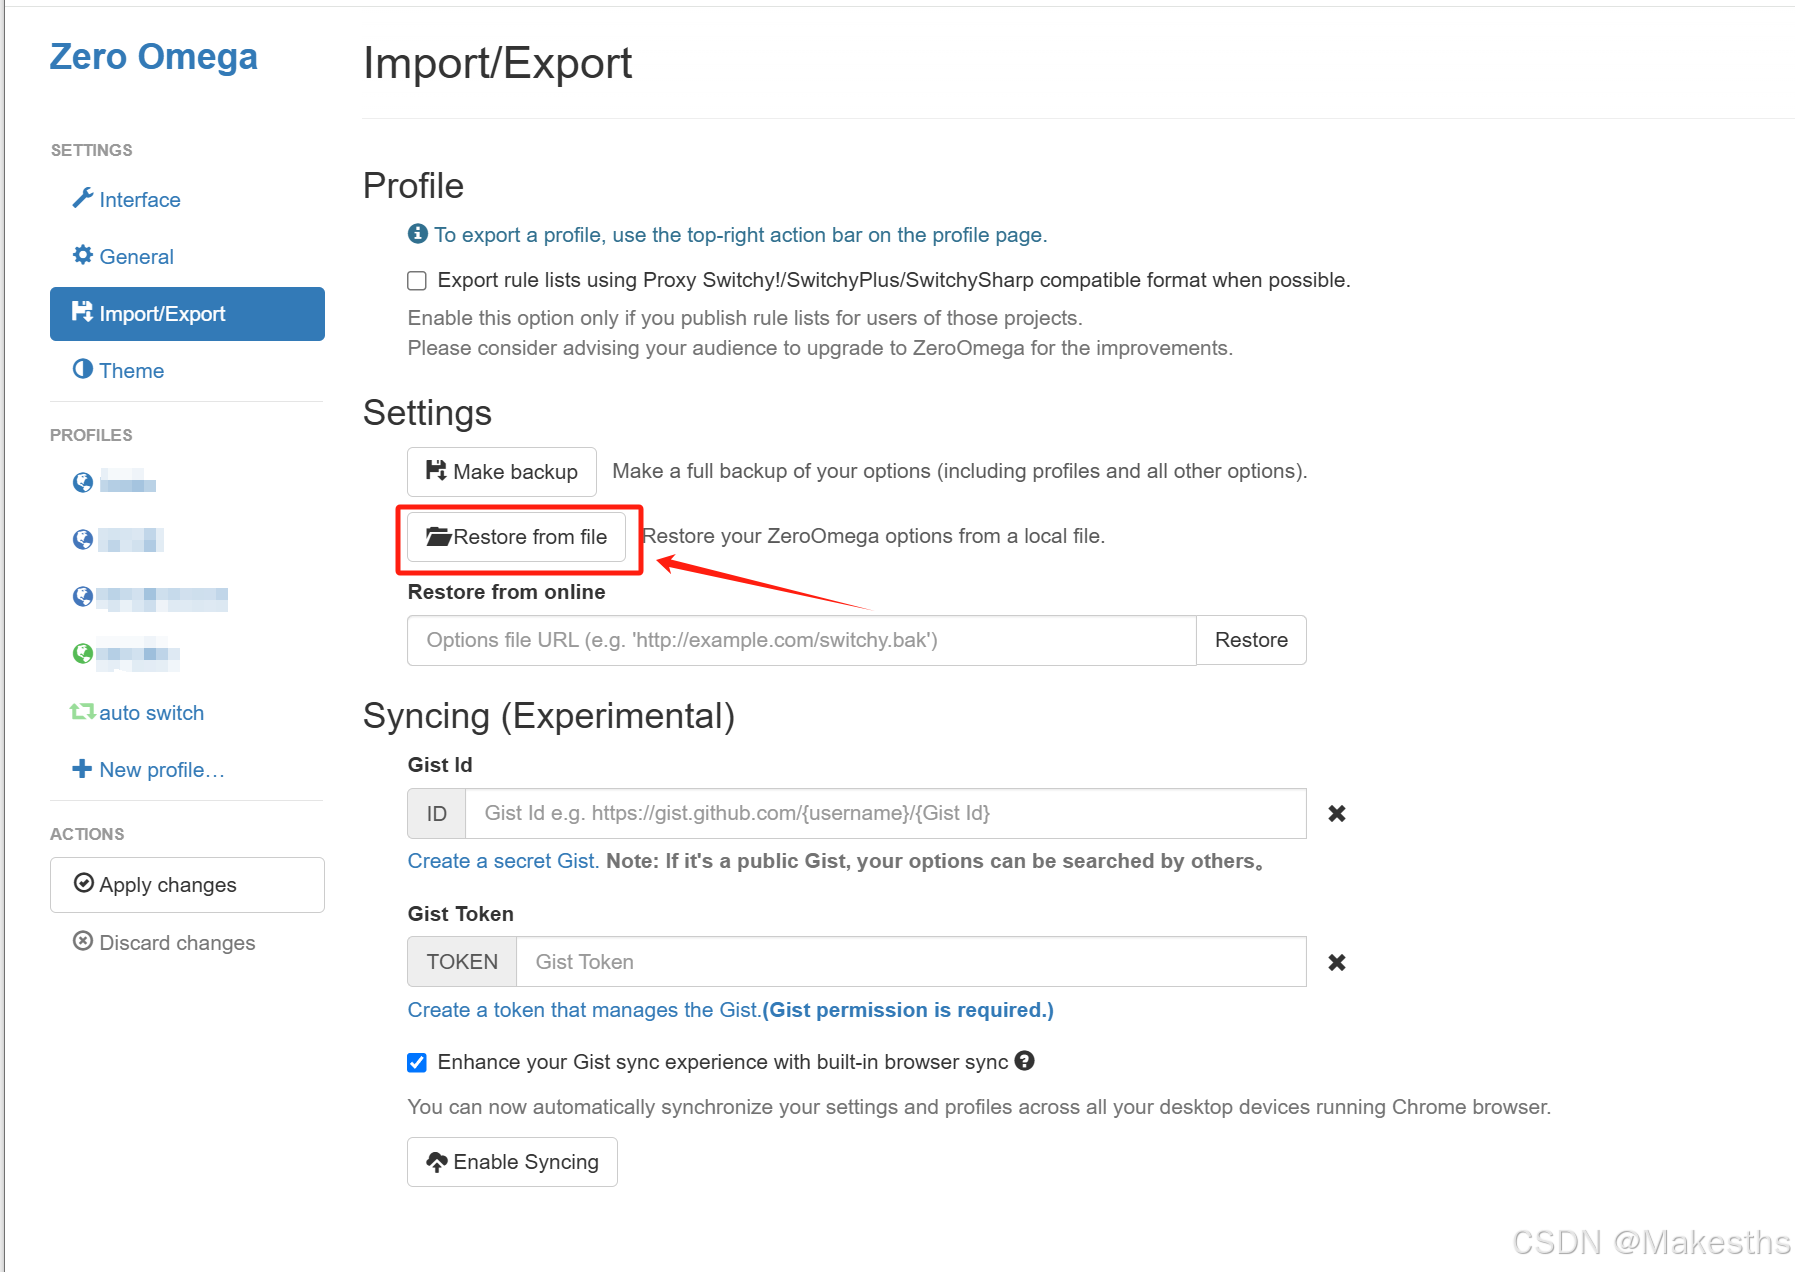Click the folder icon on Restore from file
Viewport: 1795px width, 1272px height.
pyautogui.click(x=439, y=536)
